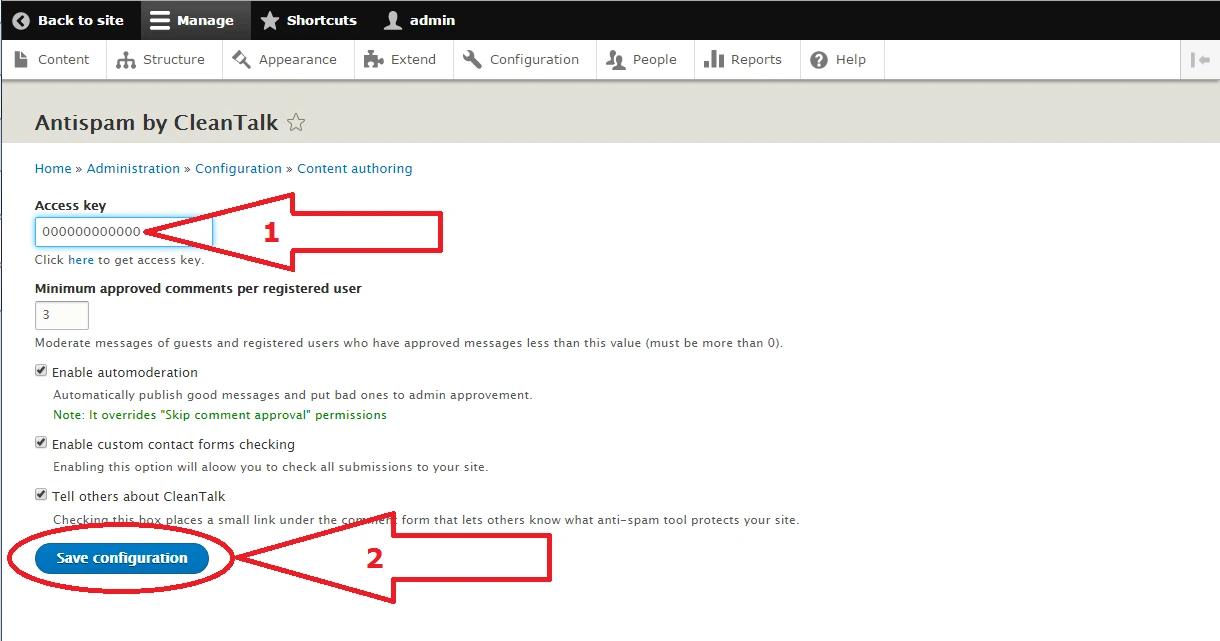
Task: Go to Home breadcrumb link
Action: (x=53, y=169)
